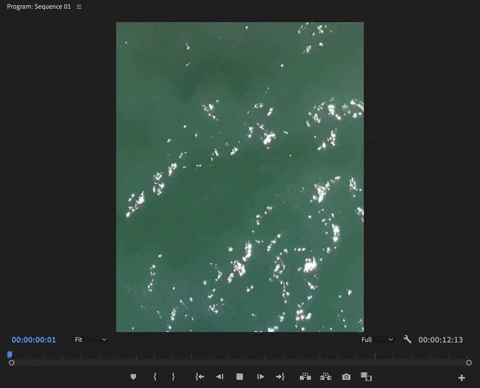Open the Button Editor plus icon
Screen dimensions: 480x388
coord(462,378)
